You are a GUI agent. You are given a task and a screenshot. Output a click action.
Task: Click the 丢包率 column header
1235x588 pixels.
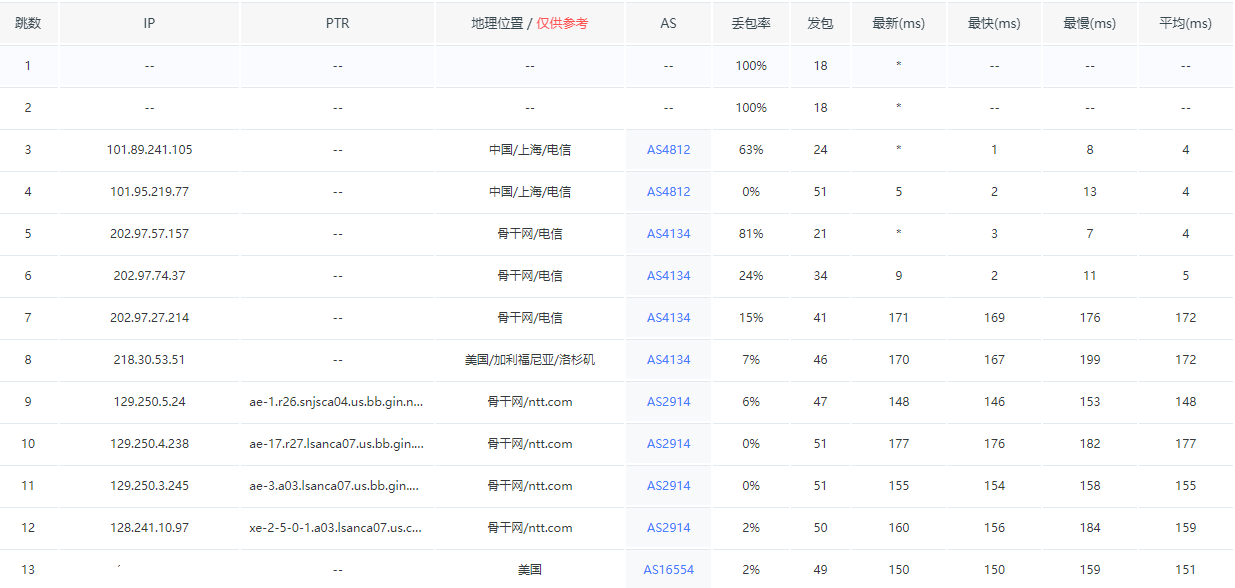[x=750, y=23]
